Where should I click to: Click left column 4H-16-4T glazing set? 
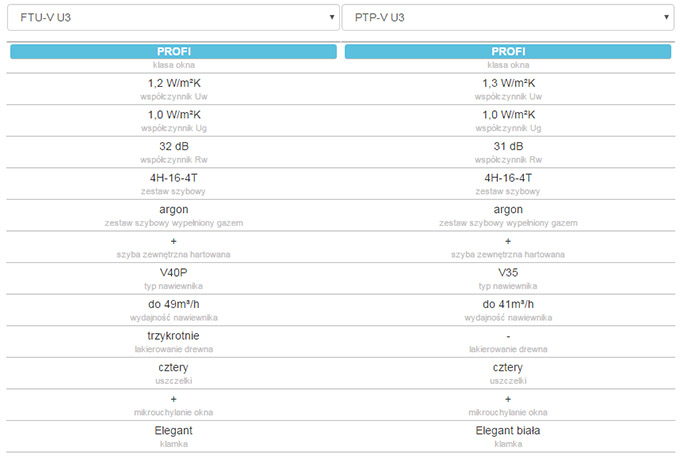coord(174,178)
